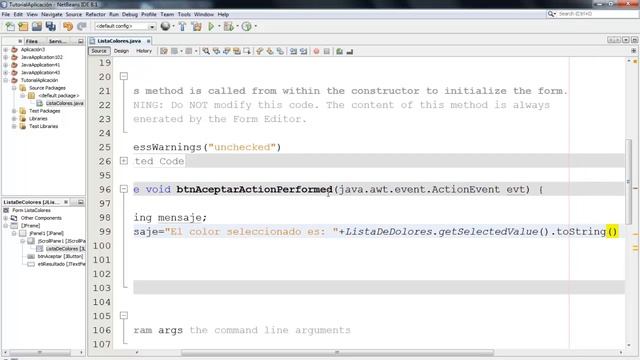Click the New File toolbar icon

[x=9, y=27]
